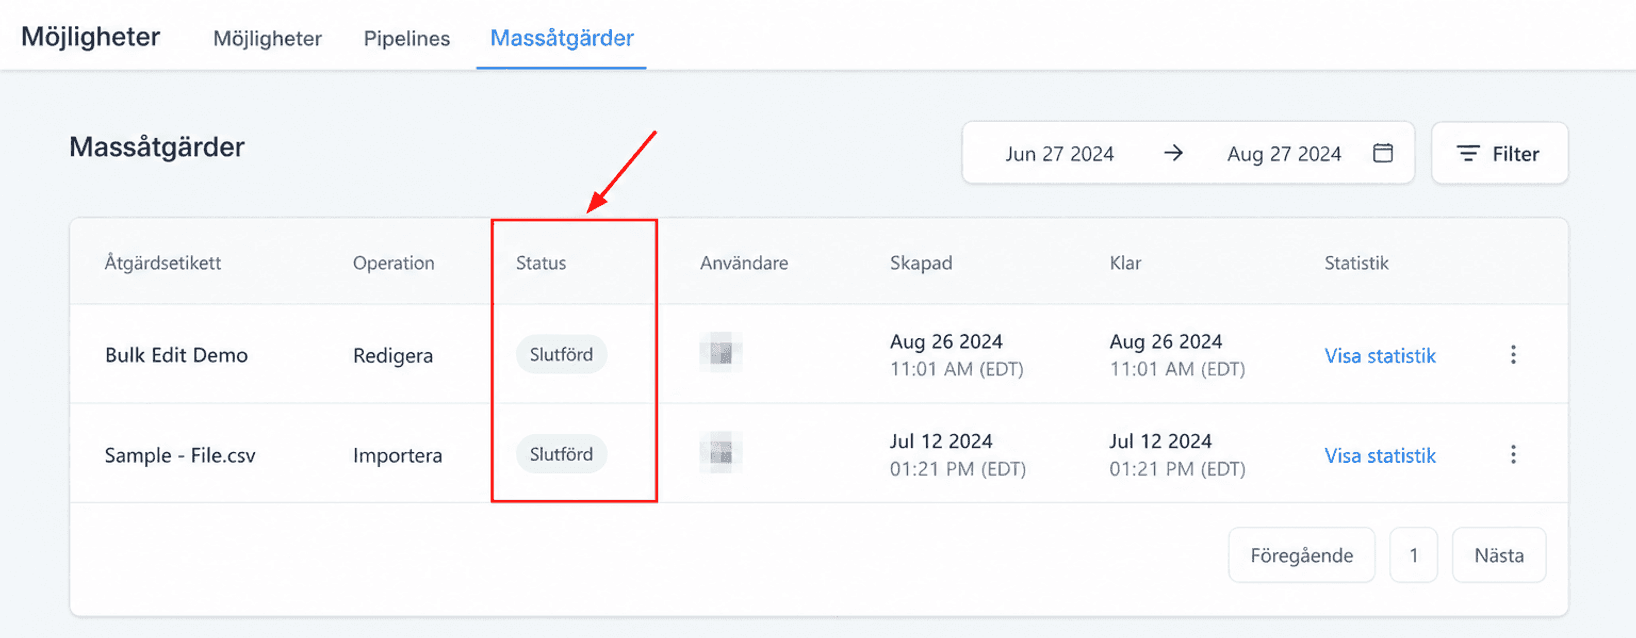Set the end date Aug 27 2024
This screenshot has height=638, width=1636.
point(1284,154)
